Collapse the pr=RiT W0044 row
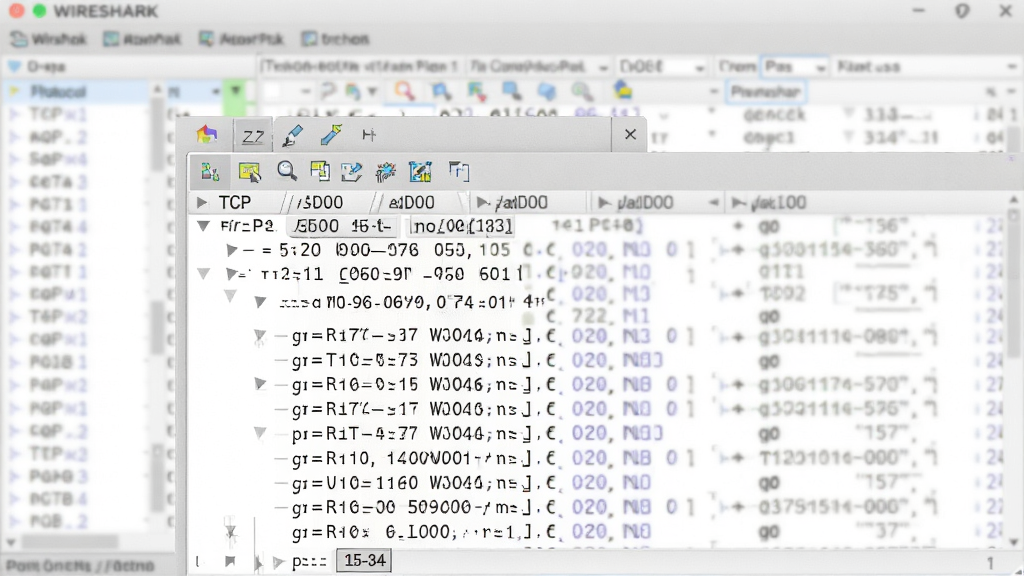 (260, 433)
